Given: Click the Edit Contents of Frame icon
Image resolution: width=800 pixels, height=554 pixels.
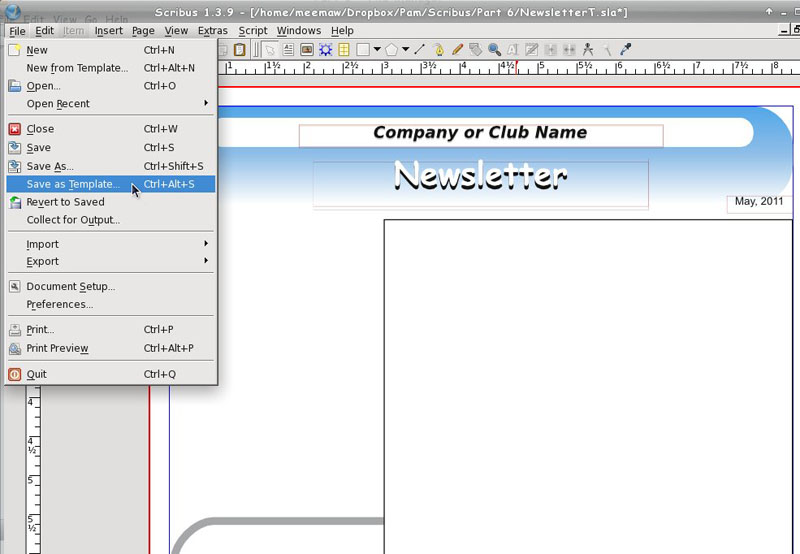Looking at the screenshot, I should tap(513, 50).
